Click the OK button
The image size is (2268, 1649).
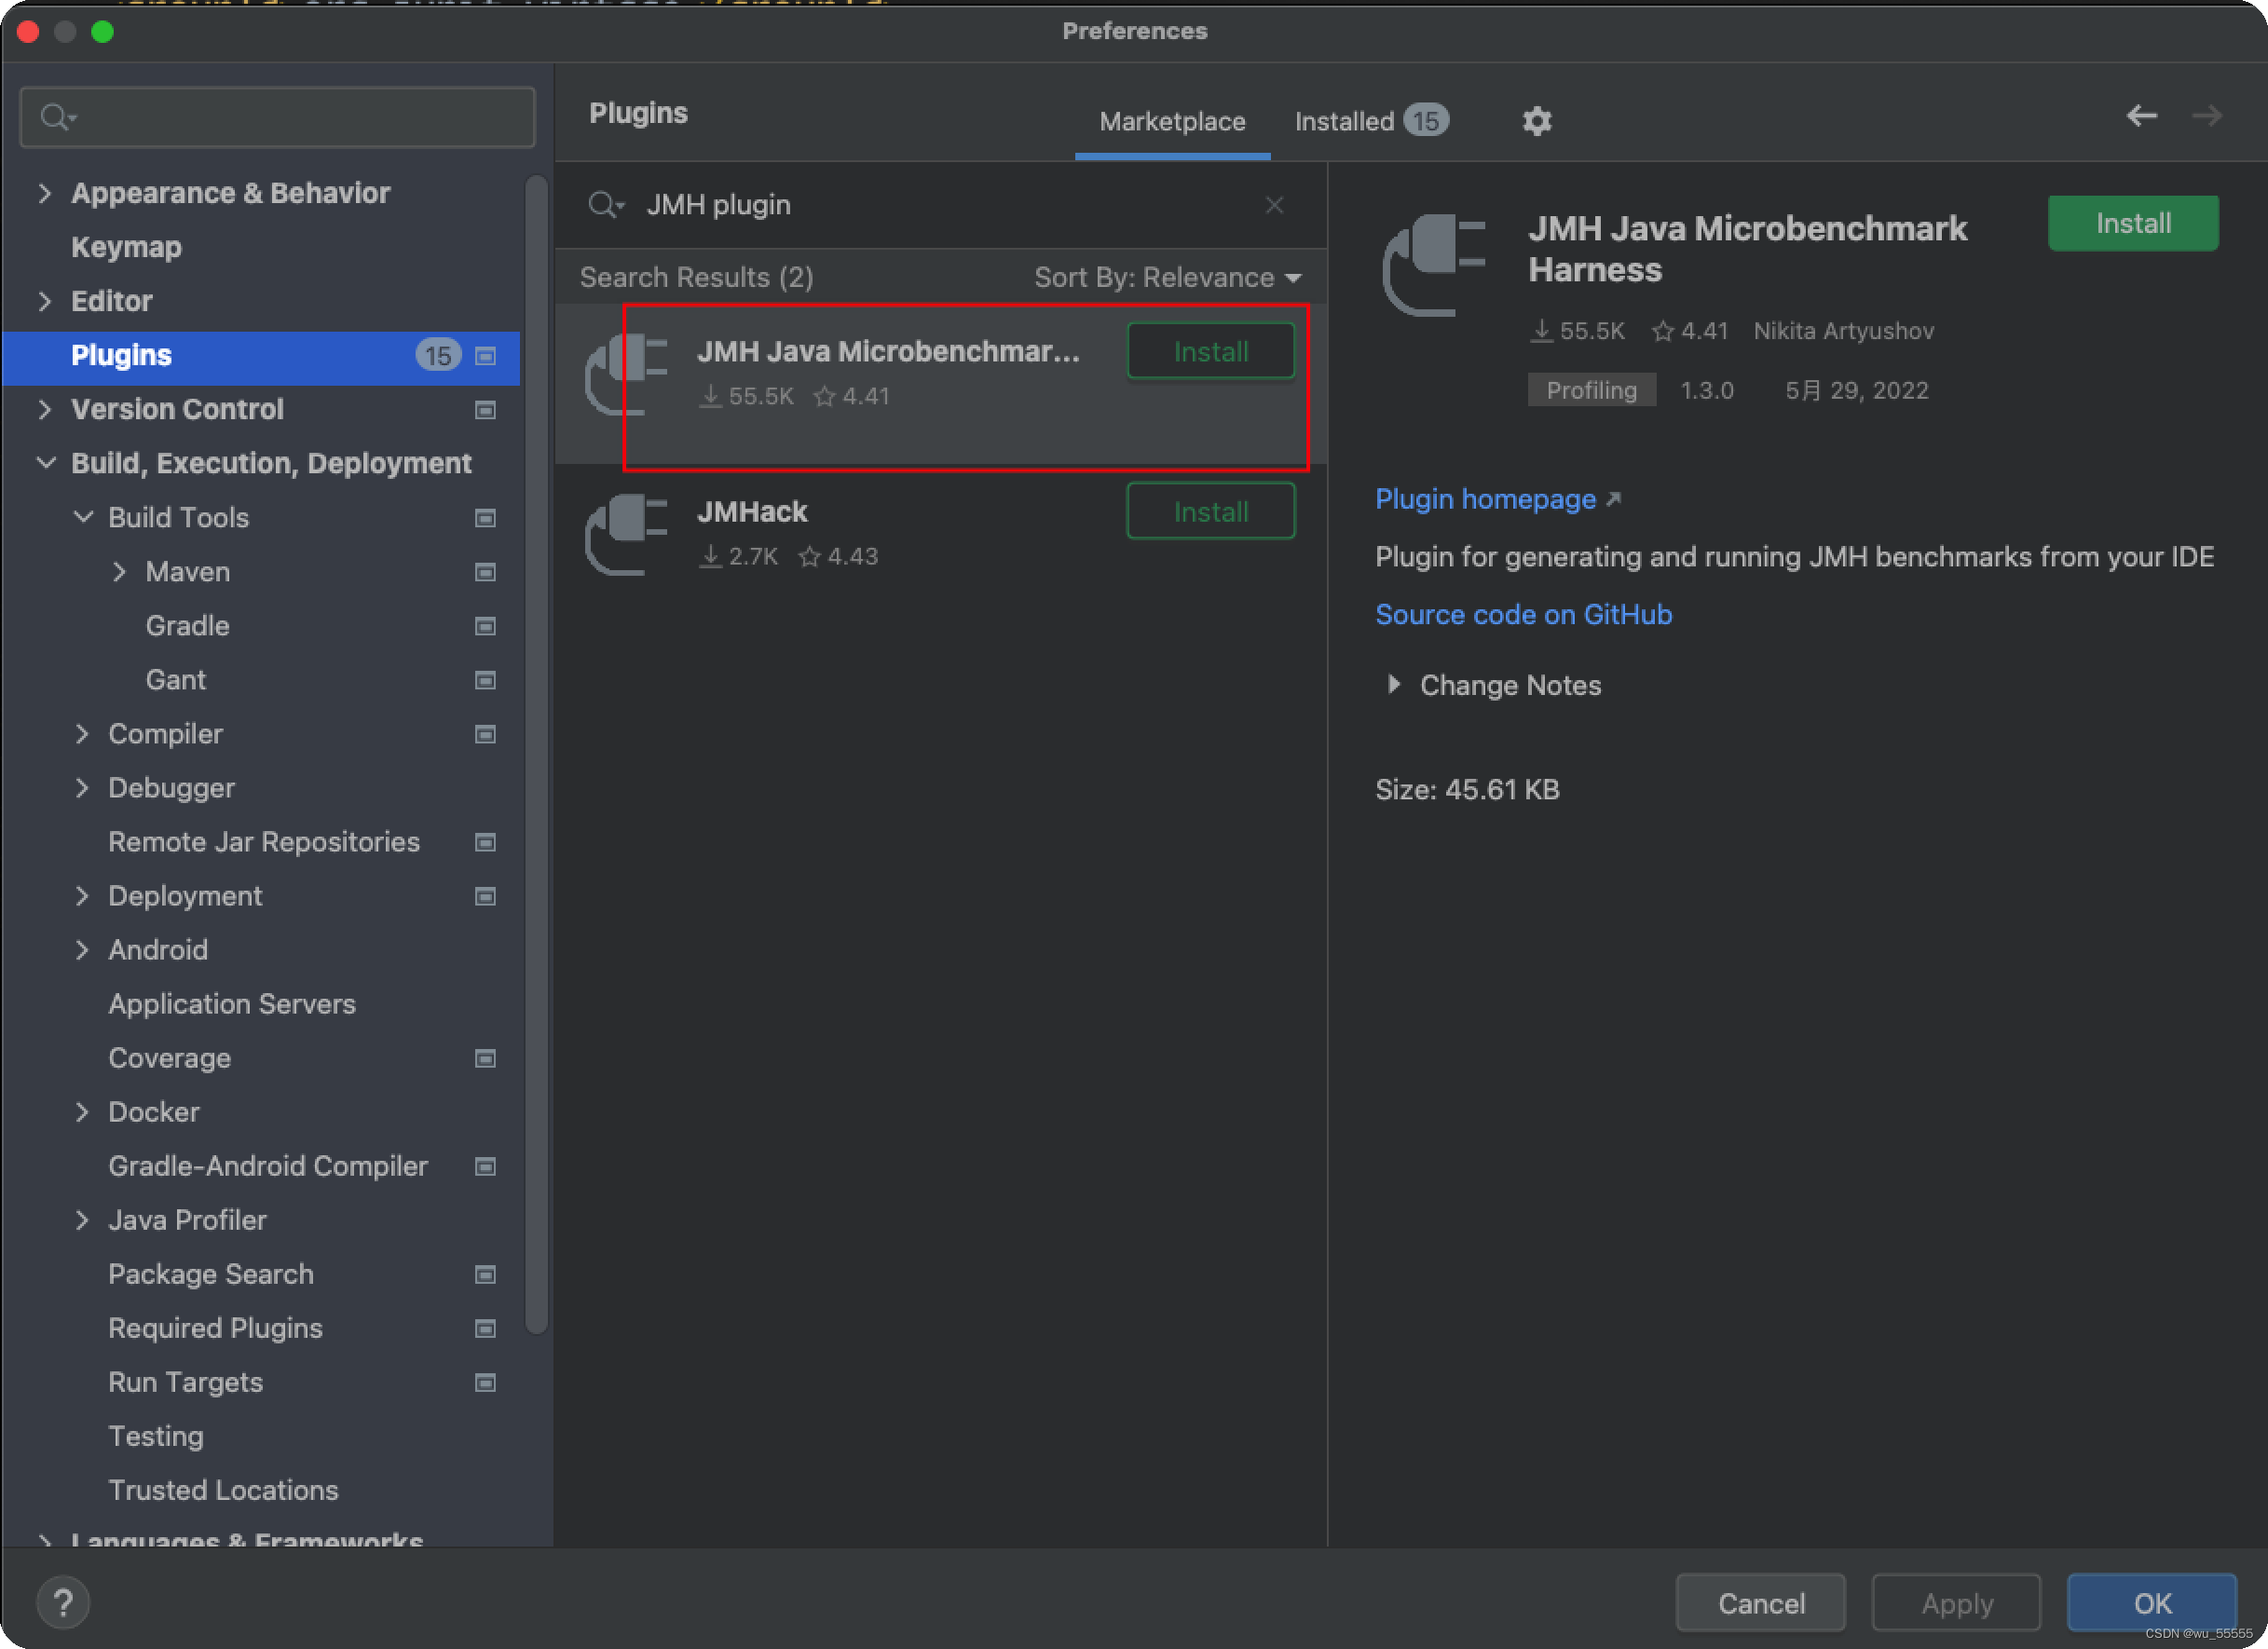coord(2151,1603)
